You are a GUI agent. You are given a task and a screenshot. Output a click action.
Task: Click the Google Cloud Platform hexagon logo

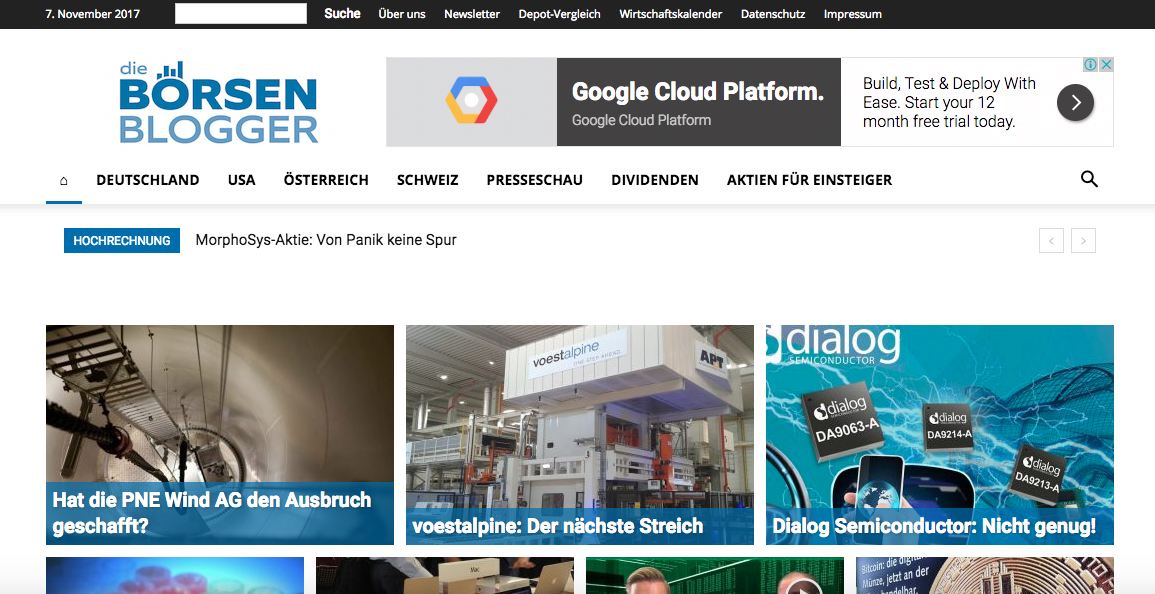(x=471, y=100)
